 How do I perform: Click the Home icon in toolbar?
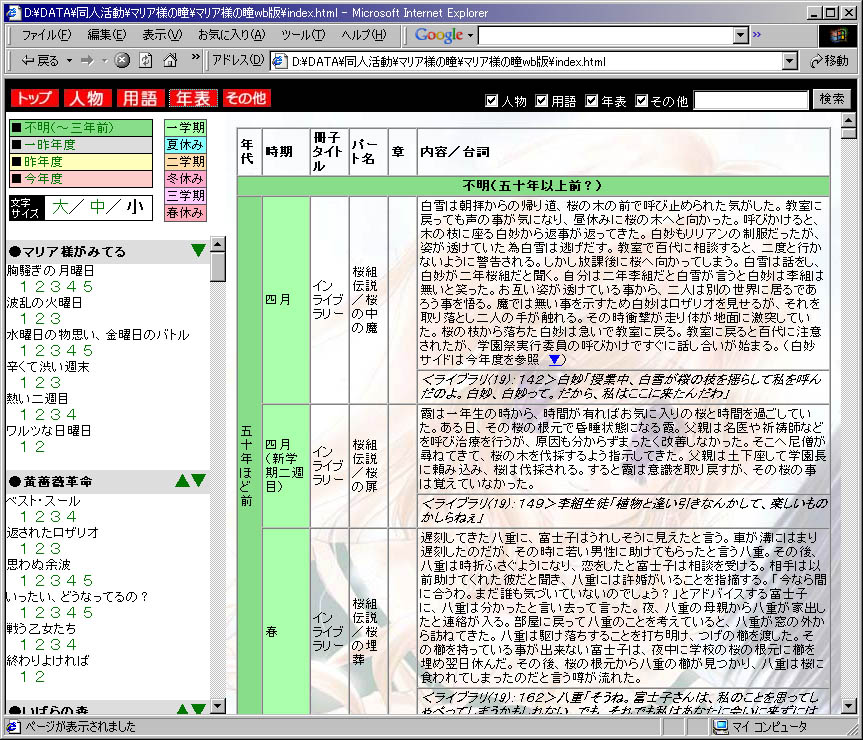click(x=171, y=60)
